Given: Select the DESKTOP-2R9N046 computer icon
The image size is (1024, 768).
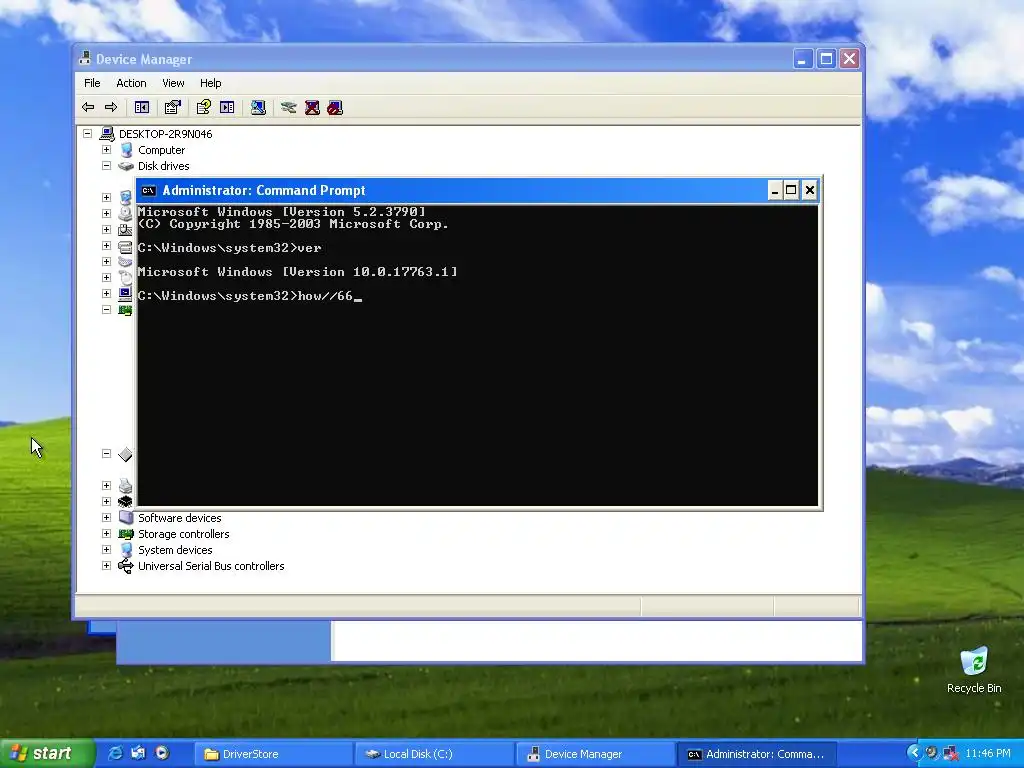Looking at the screenshot, I should pos(106,134).
